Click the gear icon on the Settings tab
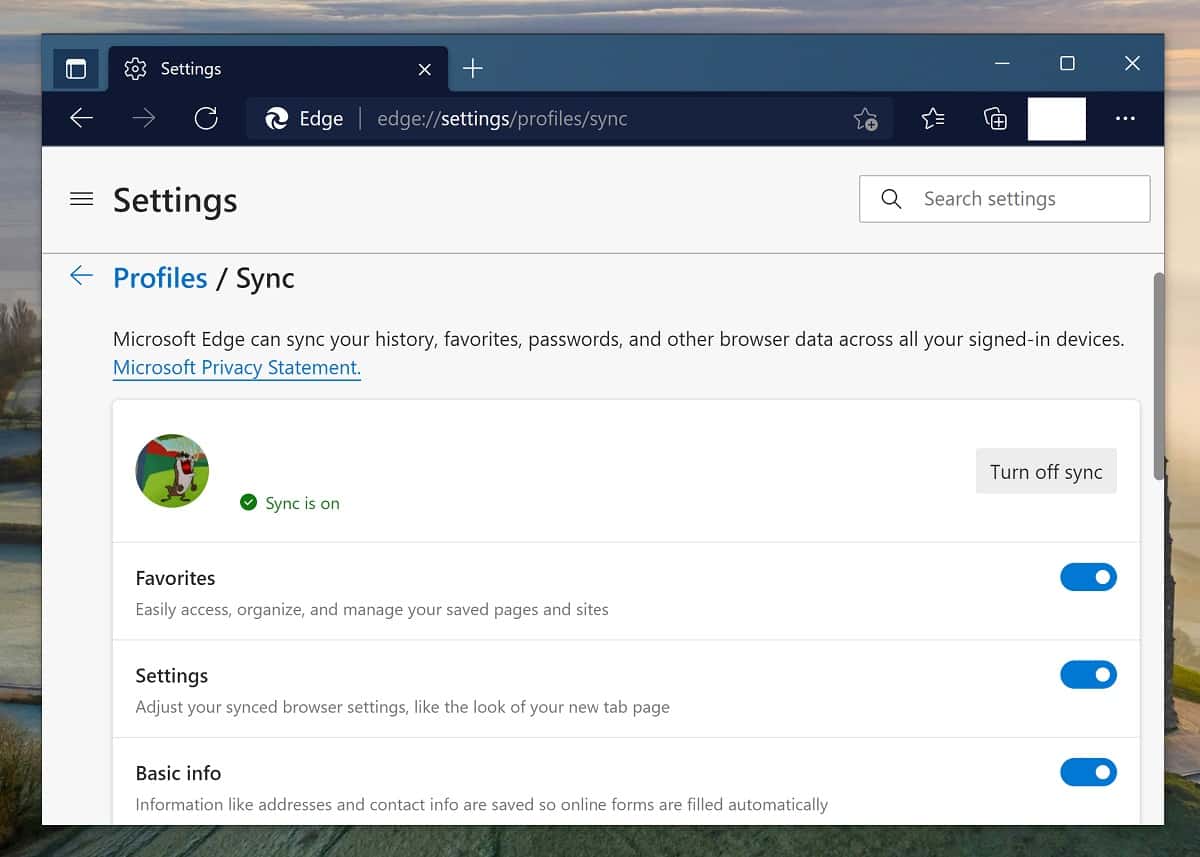 (135, 69)
